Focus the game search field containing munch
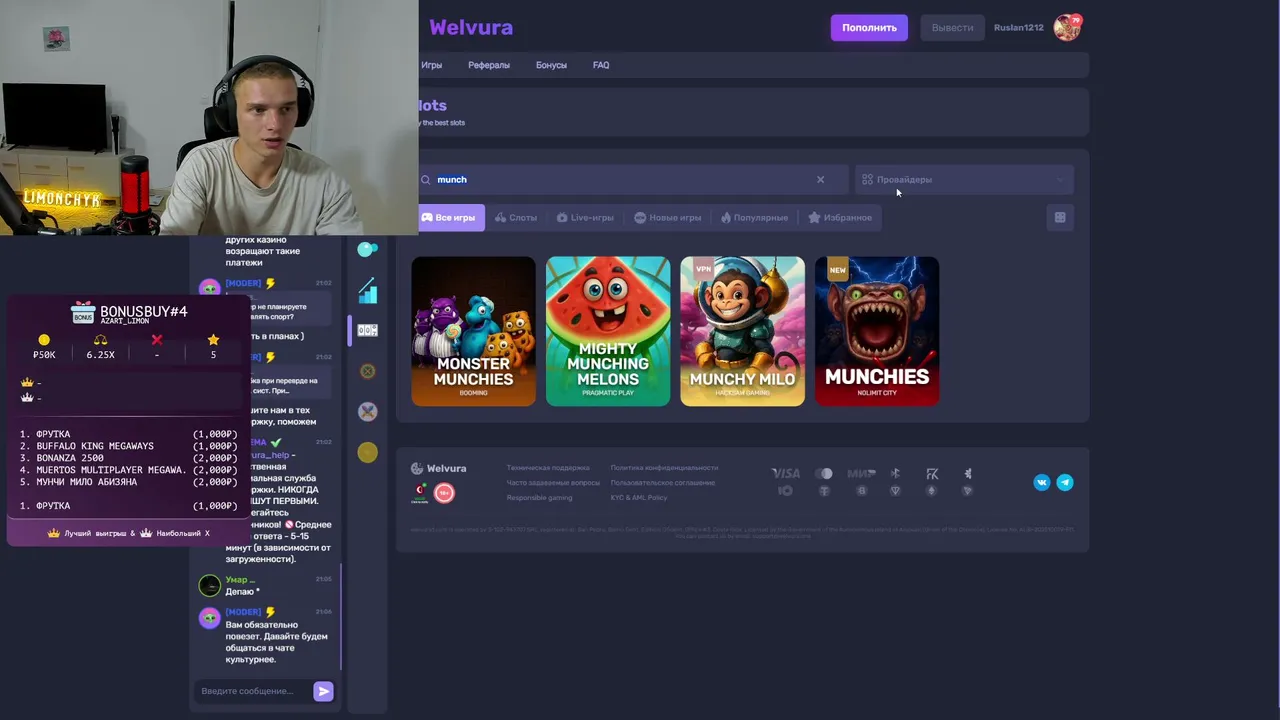1280x720 pixels. 632,180
